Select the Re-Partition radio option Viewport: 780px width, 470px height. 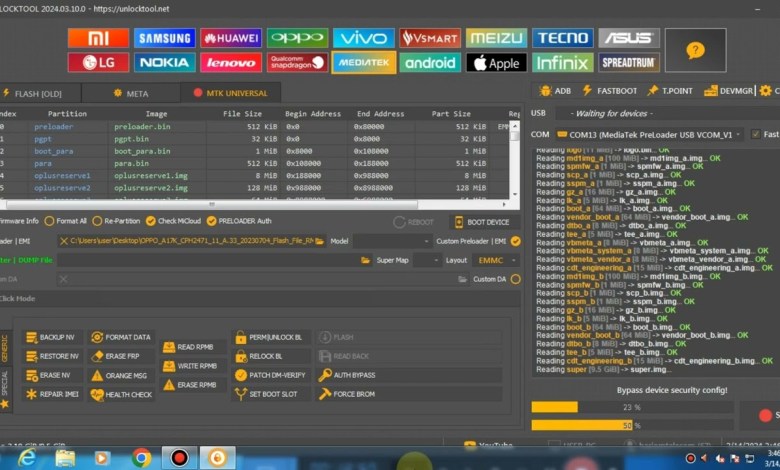(x=115, y=221)
